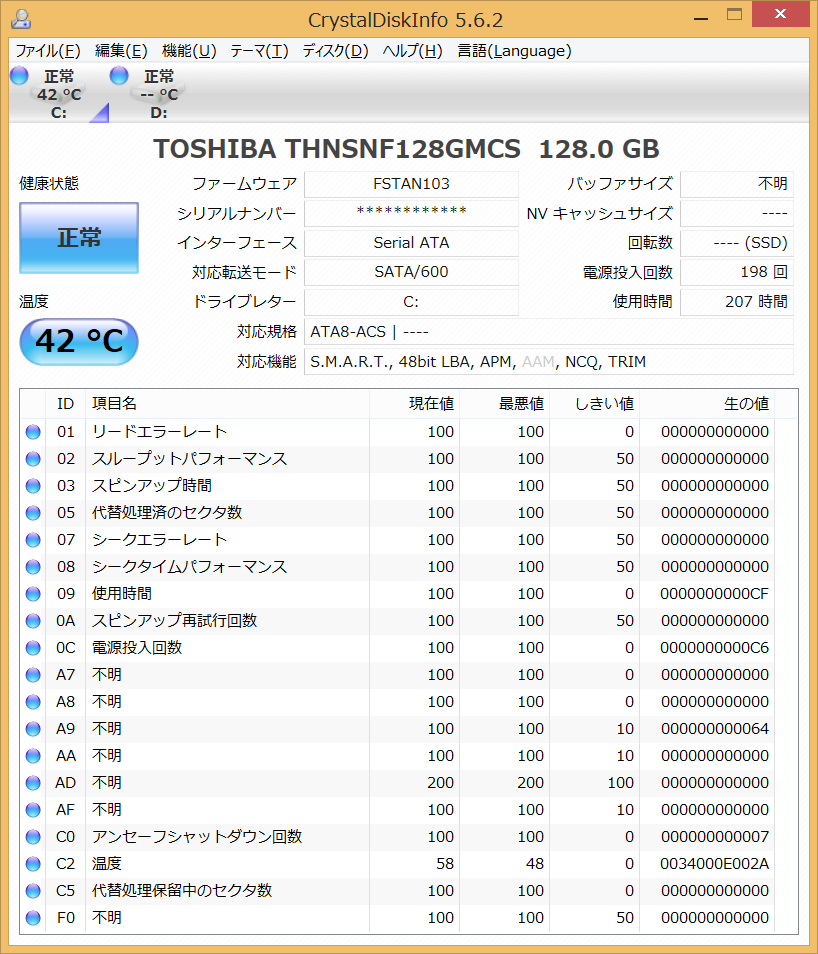
Task: Click status orb for row AD
Action: tap(33, 783)
